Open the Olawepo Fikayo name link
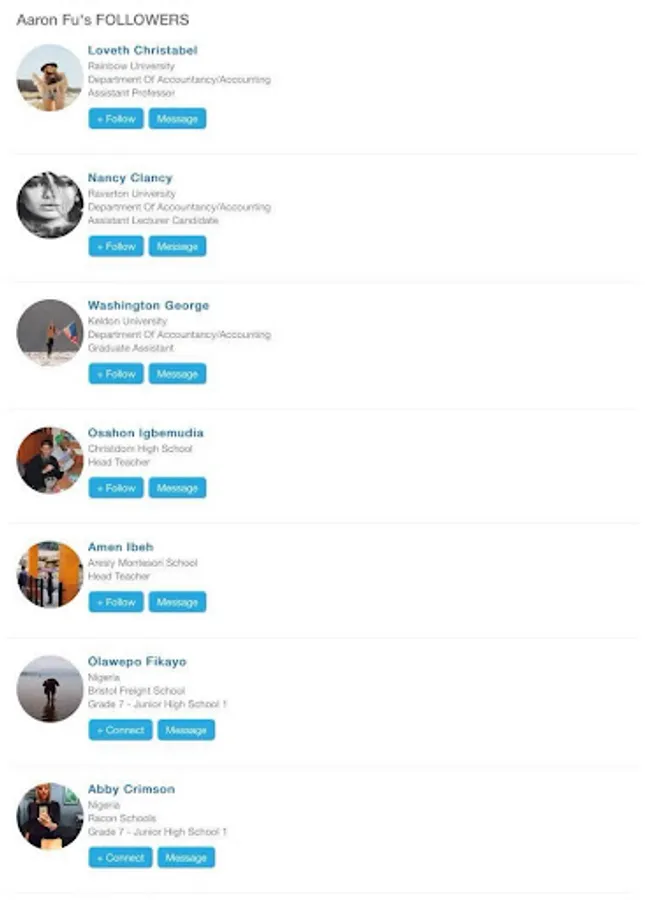Screen dimensions: 645x900 (x=137, y=662)
